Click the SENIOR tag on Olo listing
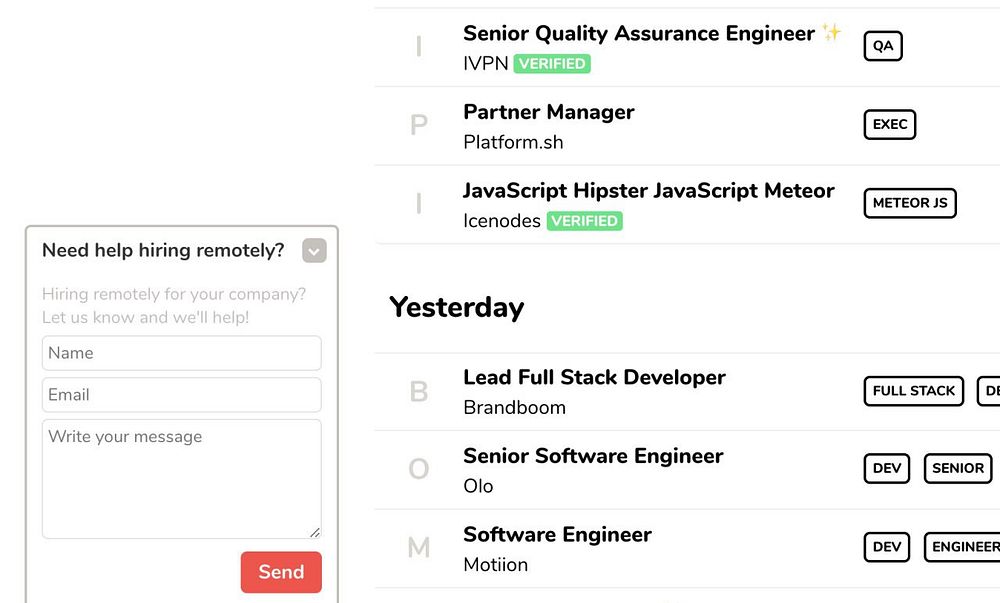The width and height of the screenshot is (1000, 603). pyautogui.click(x=957, y=468)
